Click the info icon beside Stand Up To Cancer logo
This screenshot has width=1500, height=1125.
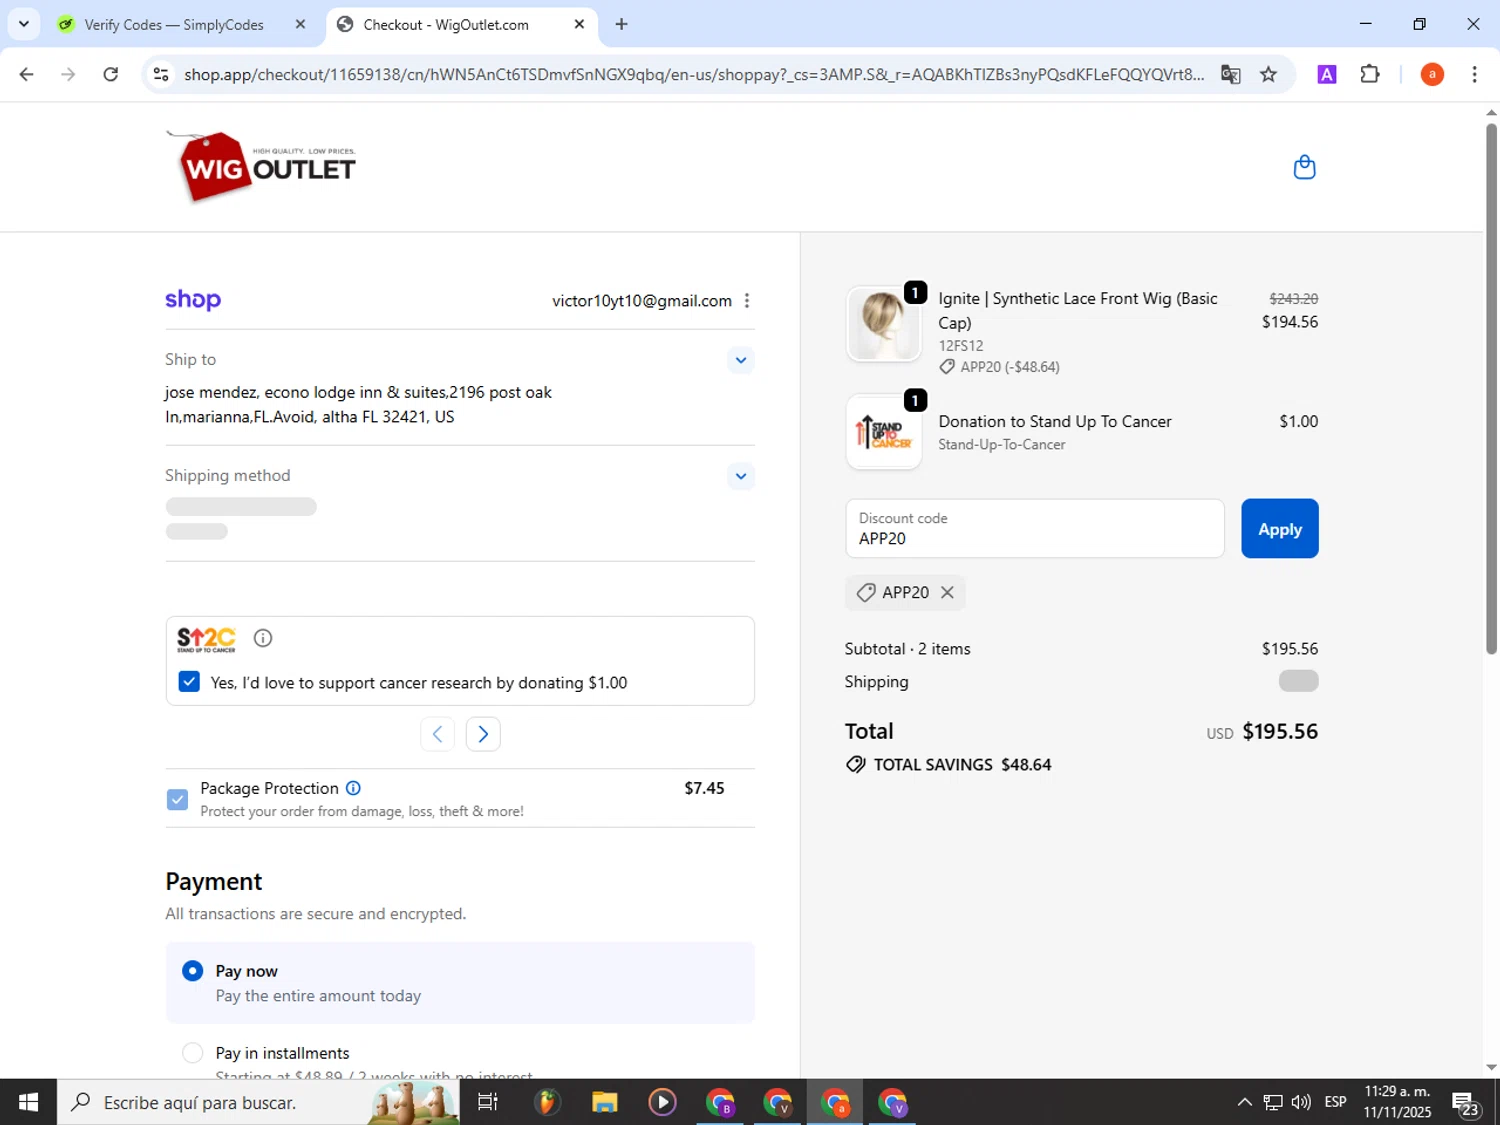(x=263, y=638)
